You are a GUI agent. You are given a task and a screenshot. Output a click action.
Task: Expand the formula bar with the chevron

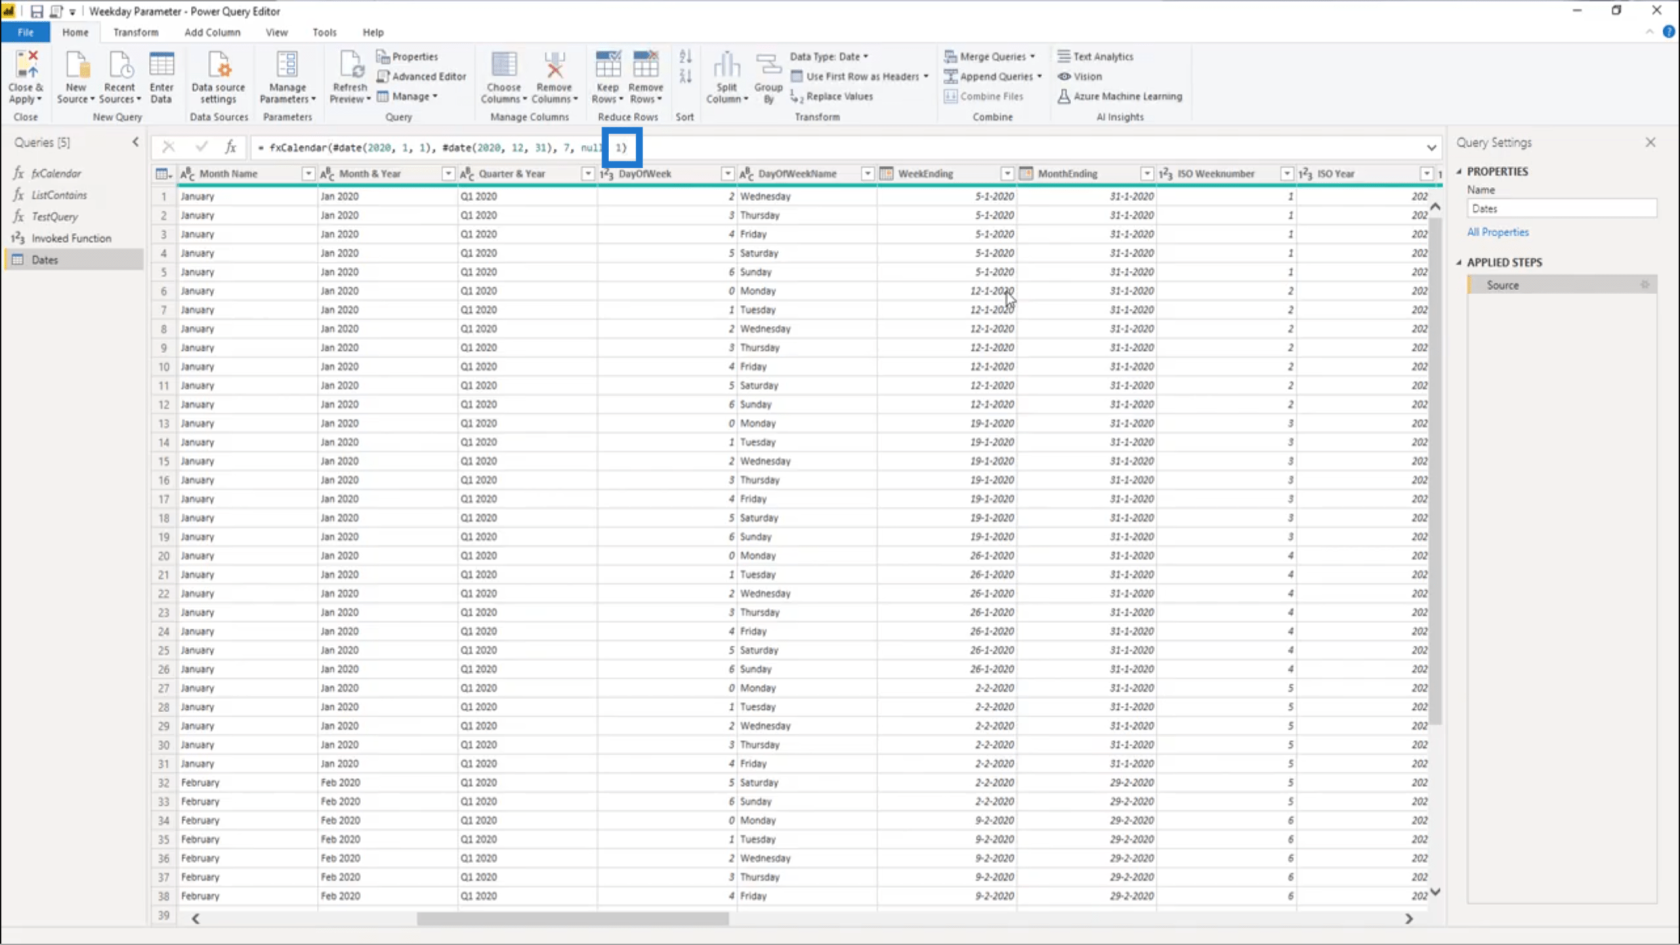coord(1431,148)
